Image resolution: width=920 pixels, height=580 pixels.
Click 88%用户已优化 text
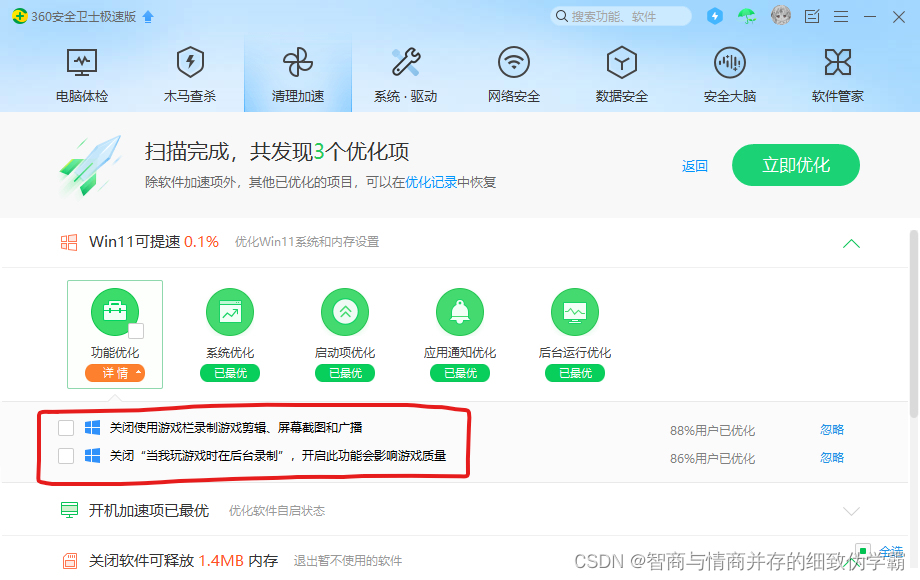click(x=712, y=430)
